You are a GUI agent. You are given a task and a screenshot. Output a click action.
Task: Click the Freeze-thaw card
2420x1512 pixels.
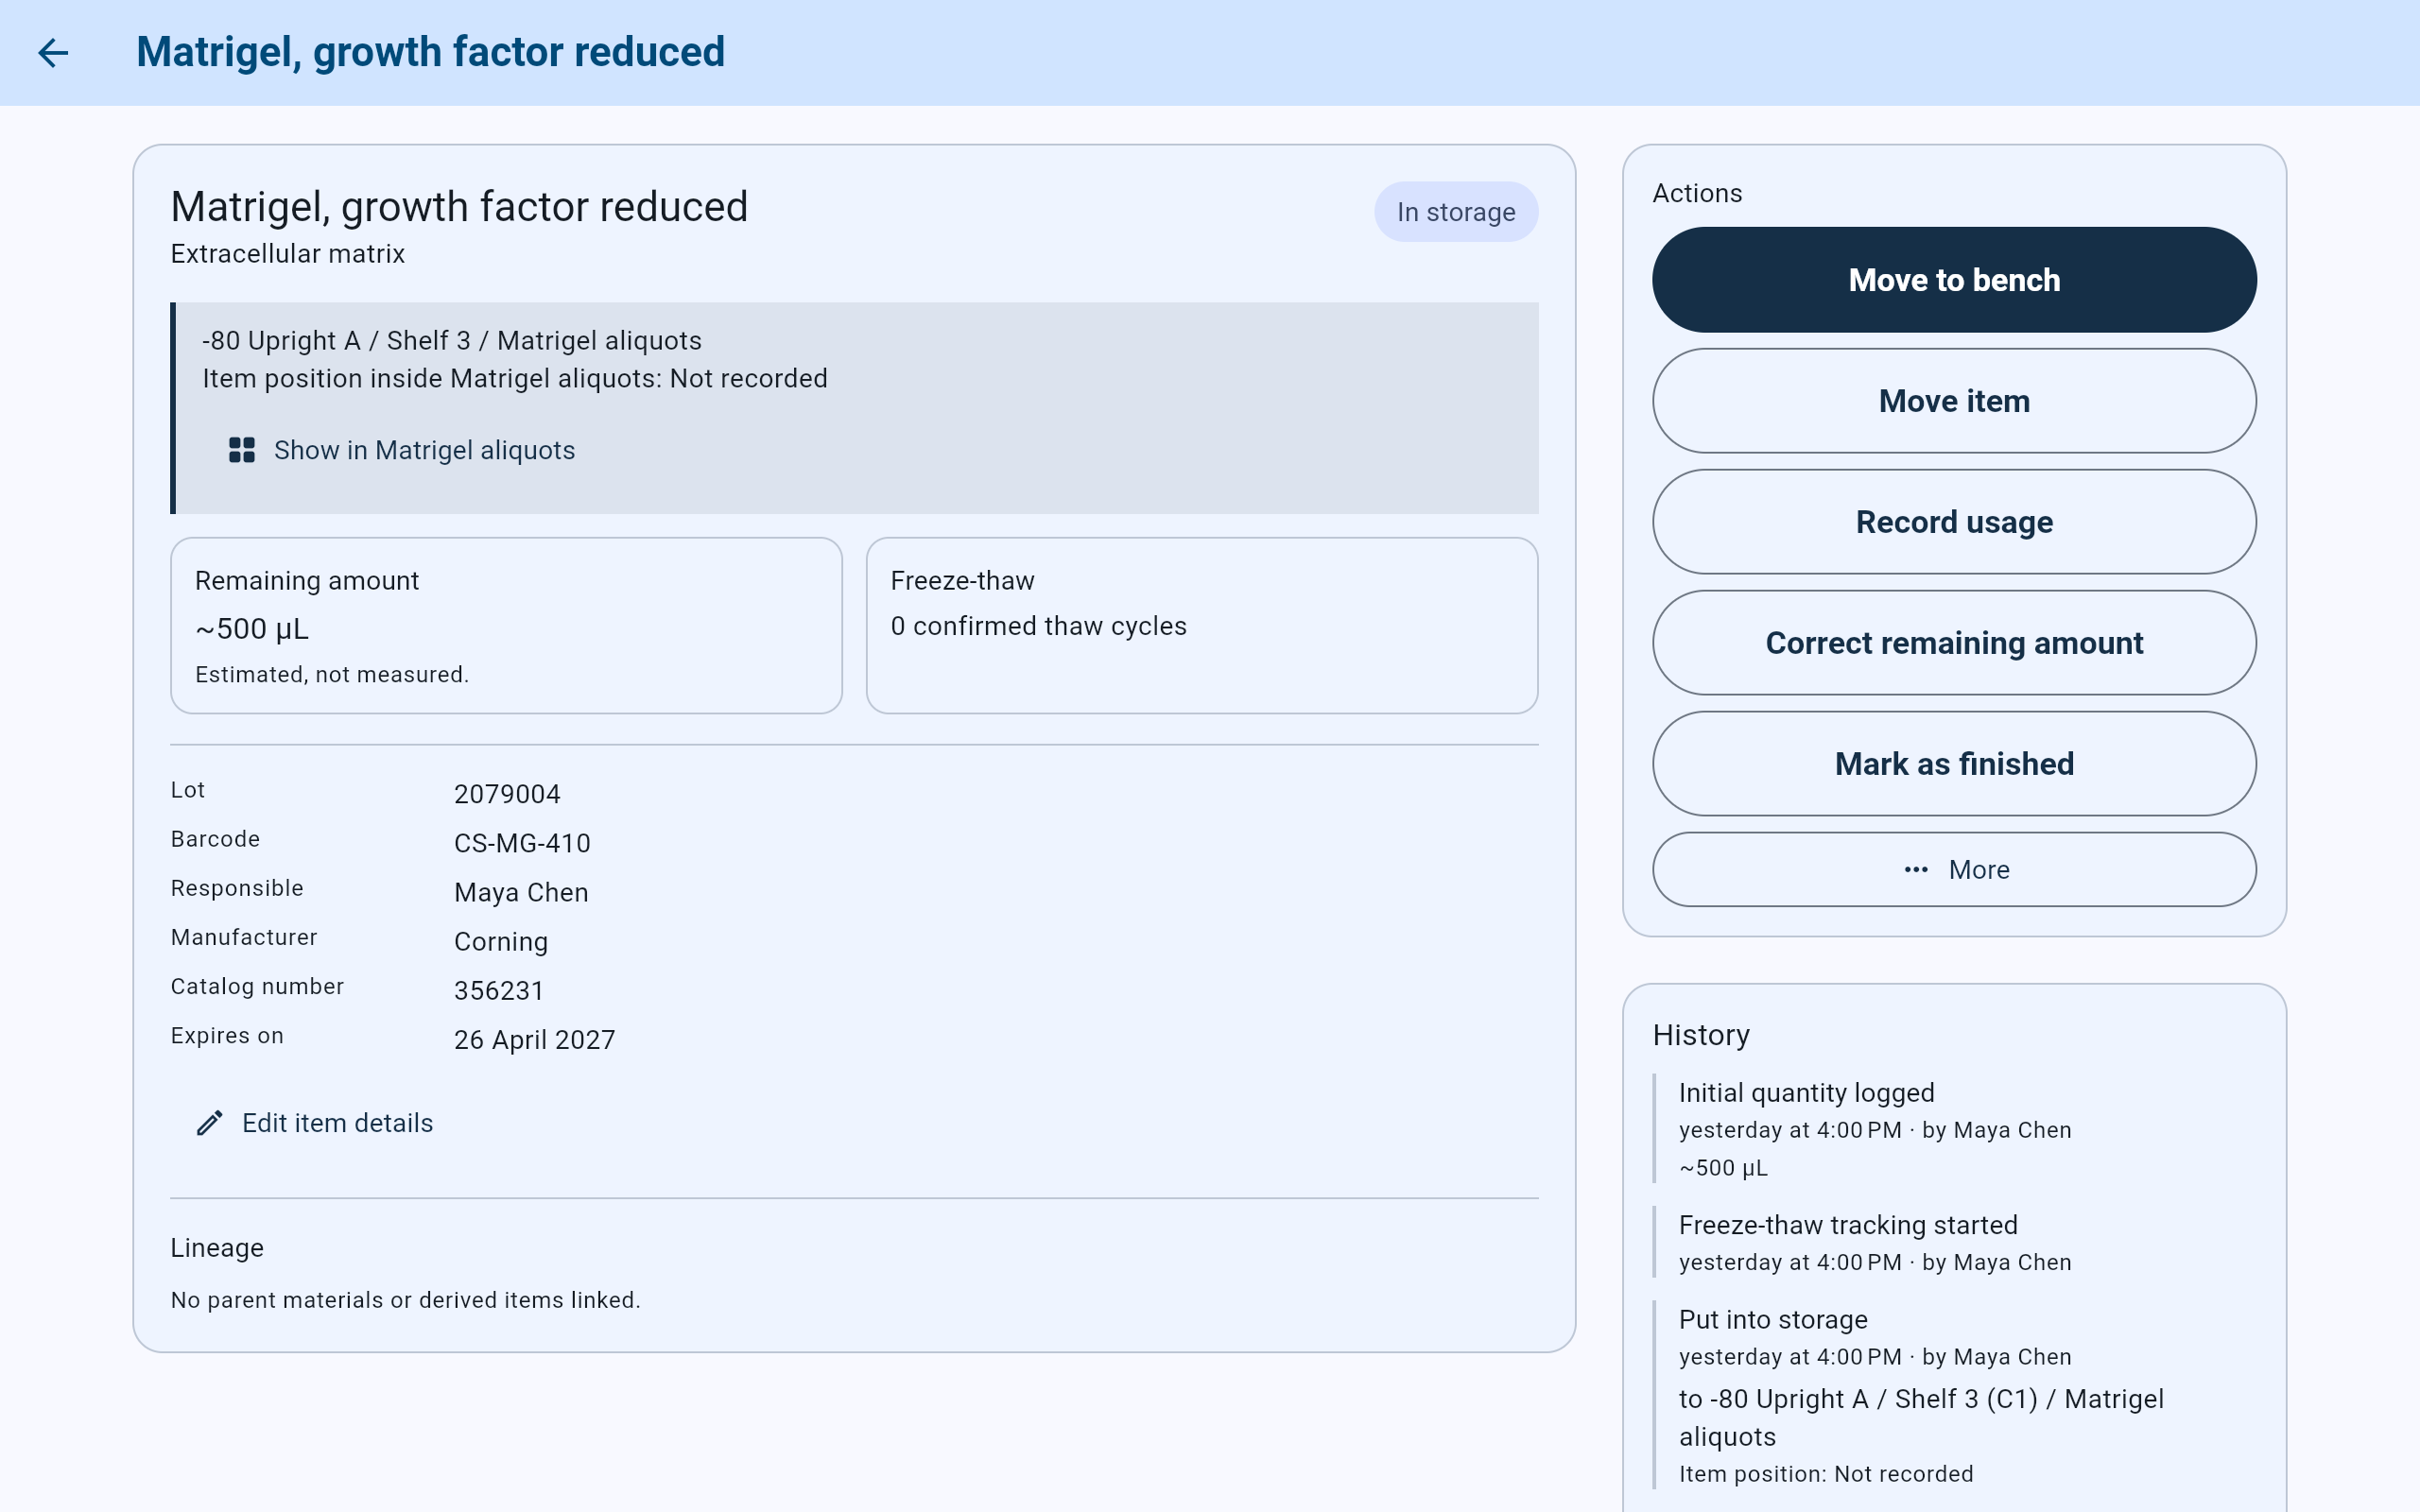pos(1202,626)
